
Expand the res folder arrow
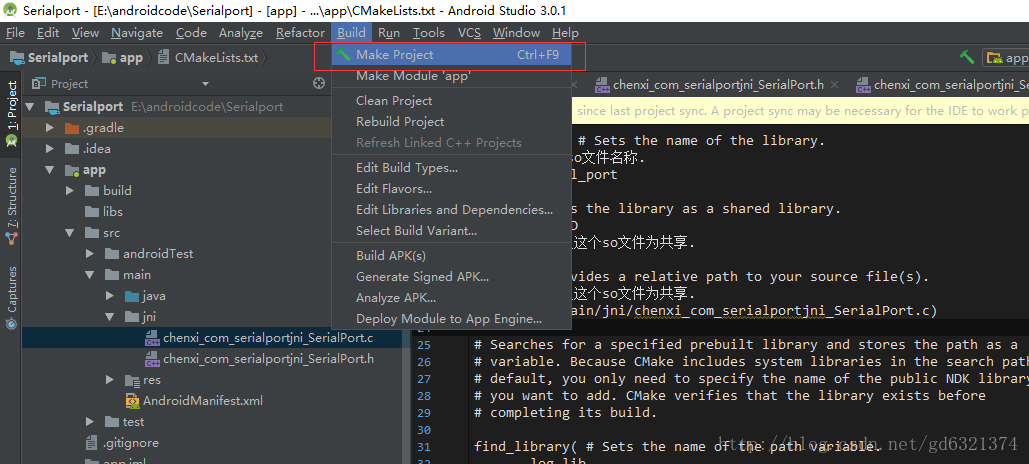click(x=110, y=379)
